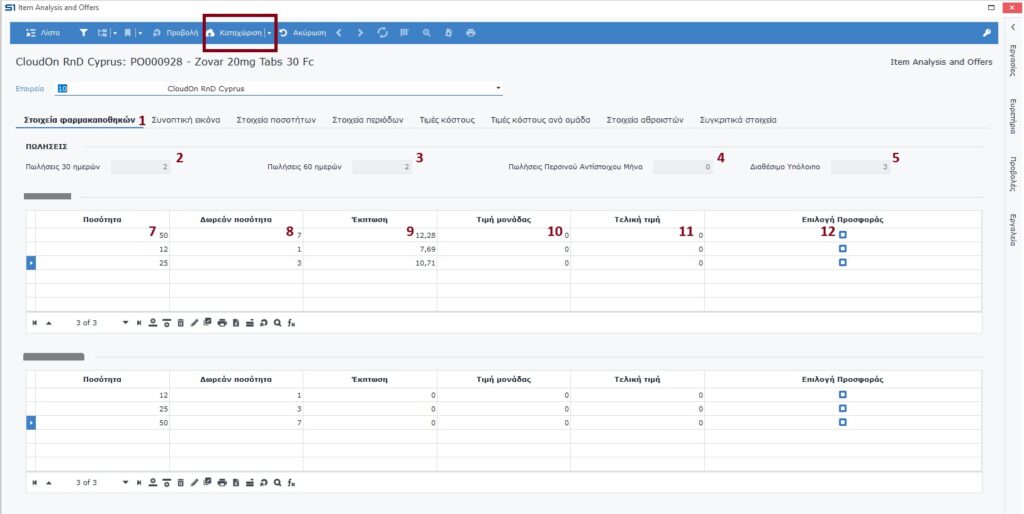This screenshot has height=514, width=1024.
Task: Click the print icon in top toolbar
Action: 470,33
